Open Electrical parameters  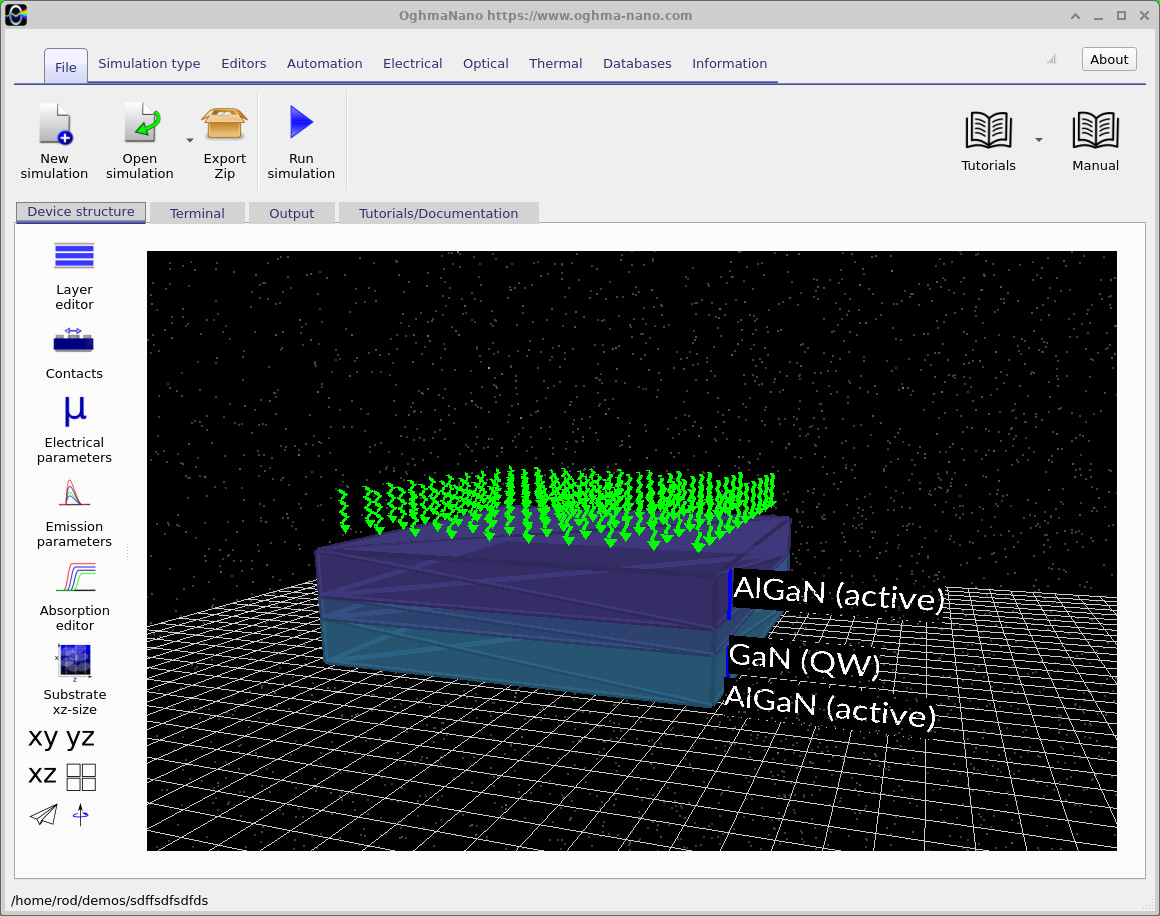tap(74, 430)
